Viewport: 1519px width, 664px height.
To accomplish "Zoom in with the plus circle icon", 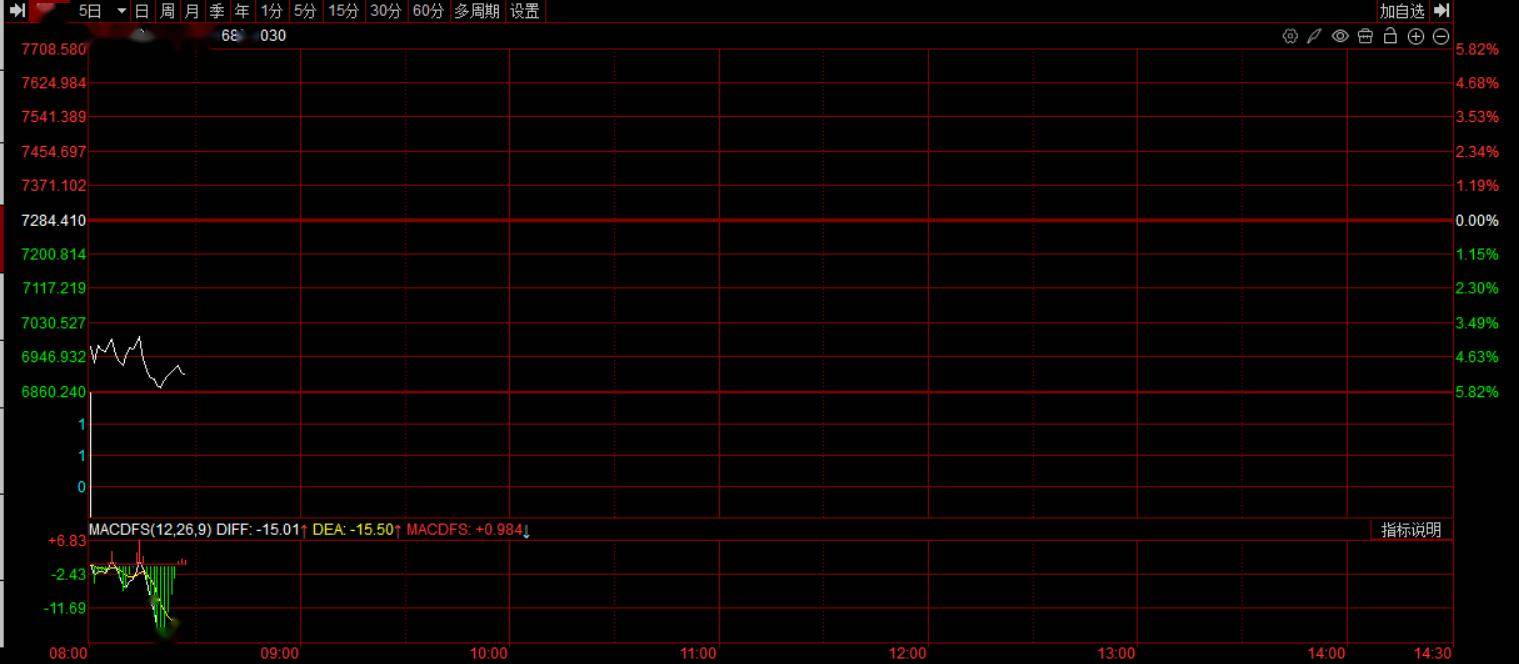I will pos(1415,36).
